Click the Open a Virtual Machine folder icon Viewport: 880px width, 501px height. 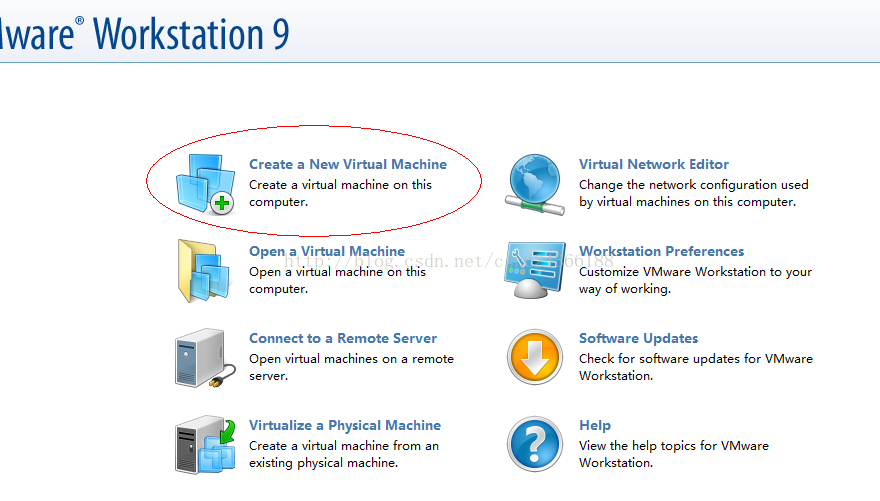pos(204,271)
